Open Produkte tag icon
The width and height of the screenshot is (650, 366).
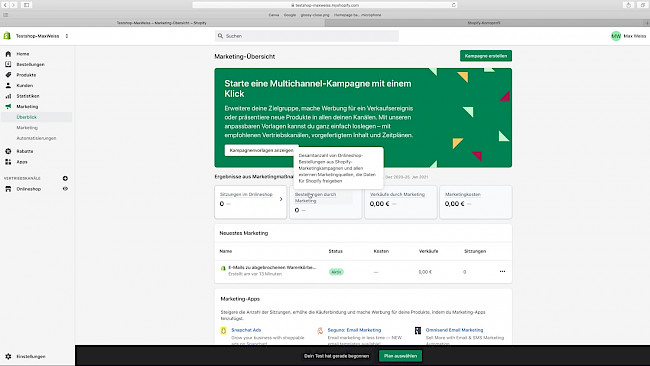(x=8, y=75)
